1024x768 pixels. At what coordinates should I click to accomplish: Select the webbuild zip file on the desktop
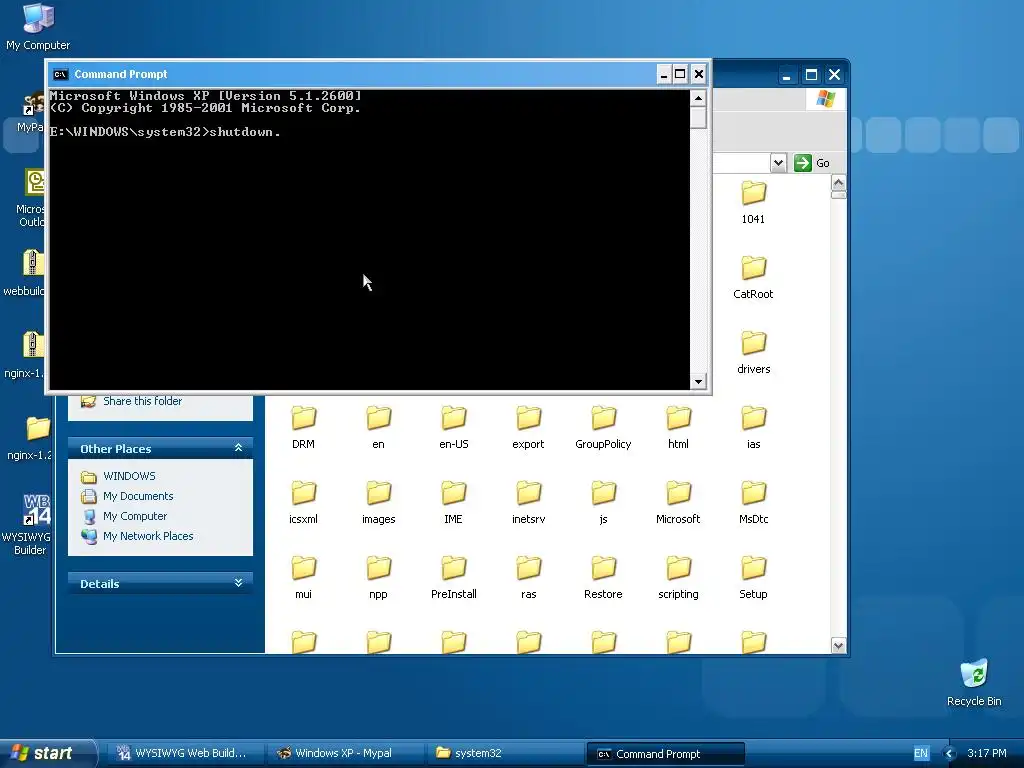(24, 273)
